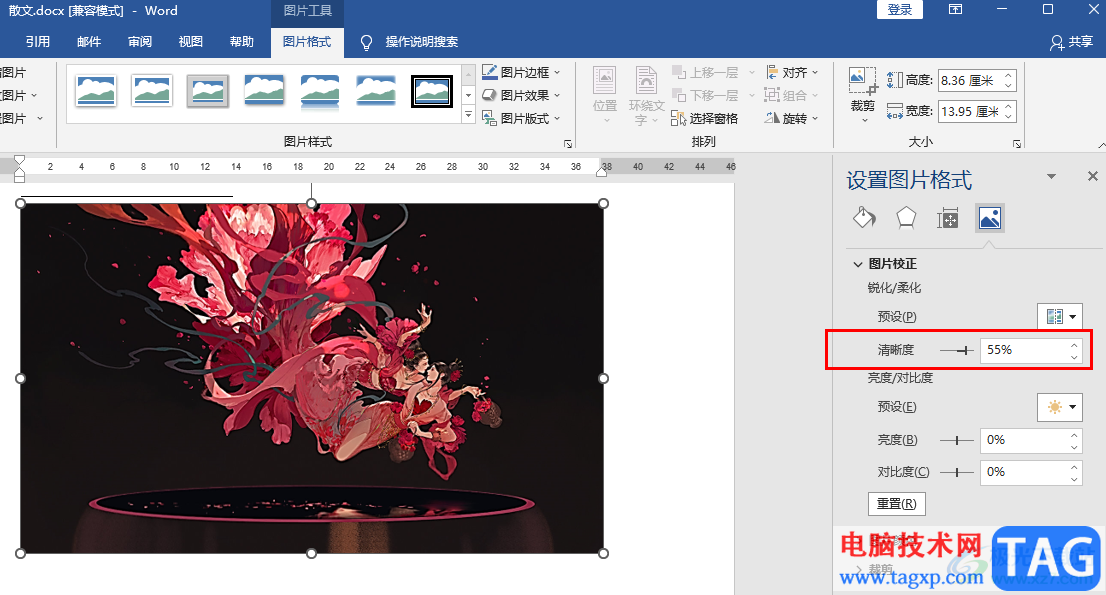Switch to the Mailings (邮件) tab
1106x595 pixels.
[x=89, y=42]
